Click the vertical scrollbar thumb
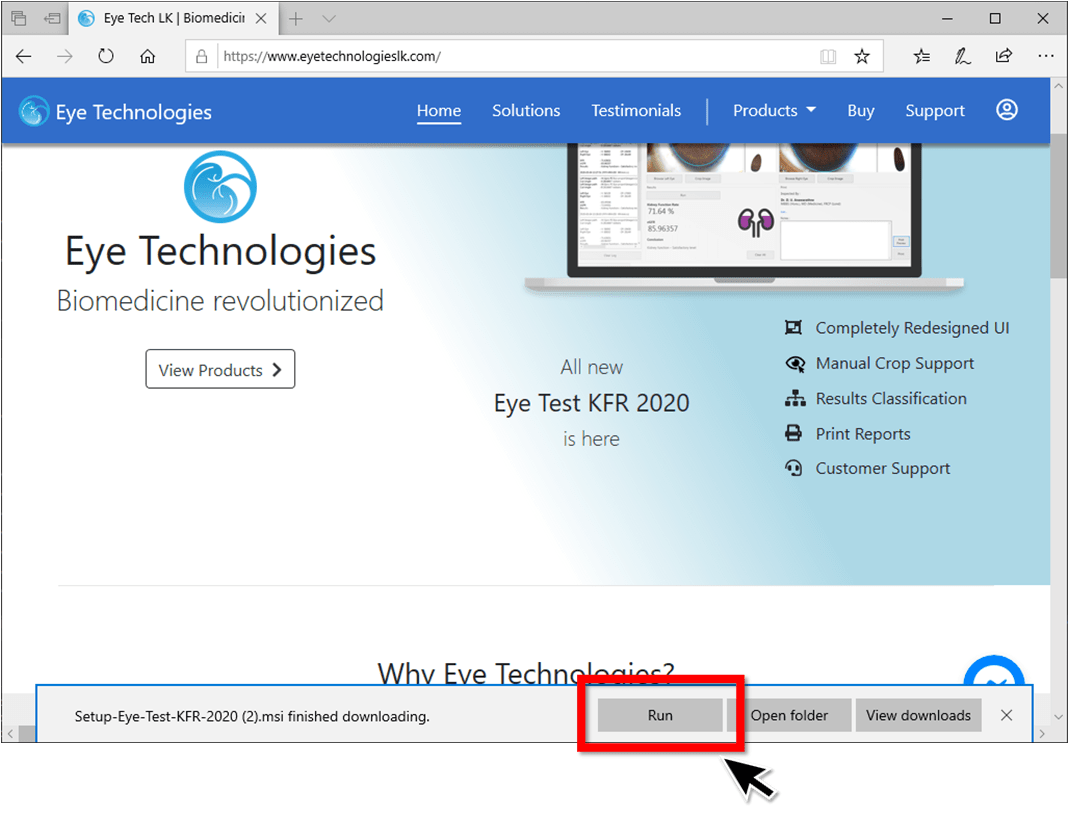This screenshot has width=1069, height=819. coord(1058,205)
